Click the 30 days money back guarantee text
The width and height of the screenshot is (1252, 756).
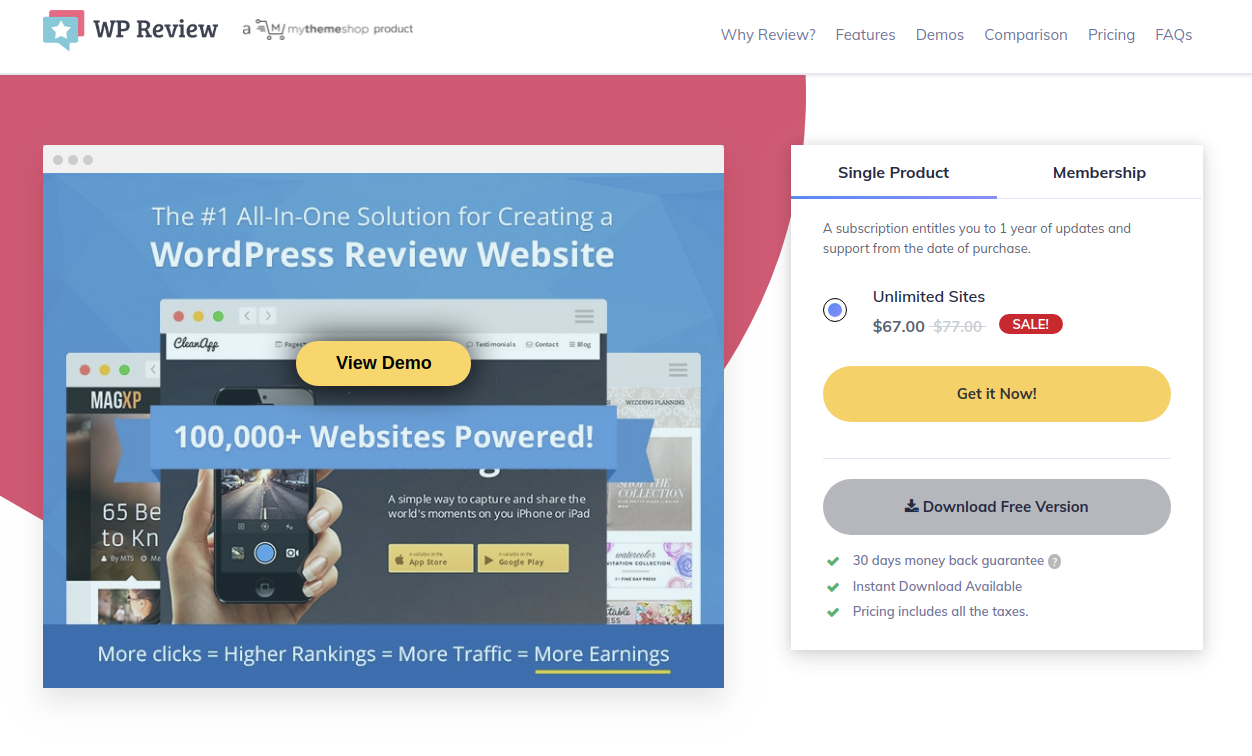click(948, 561)
